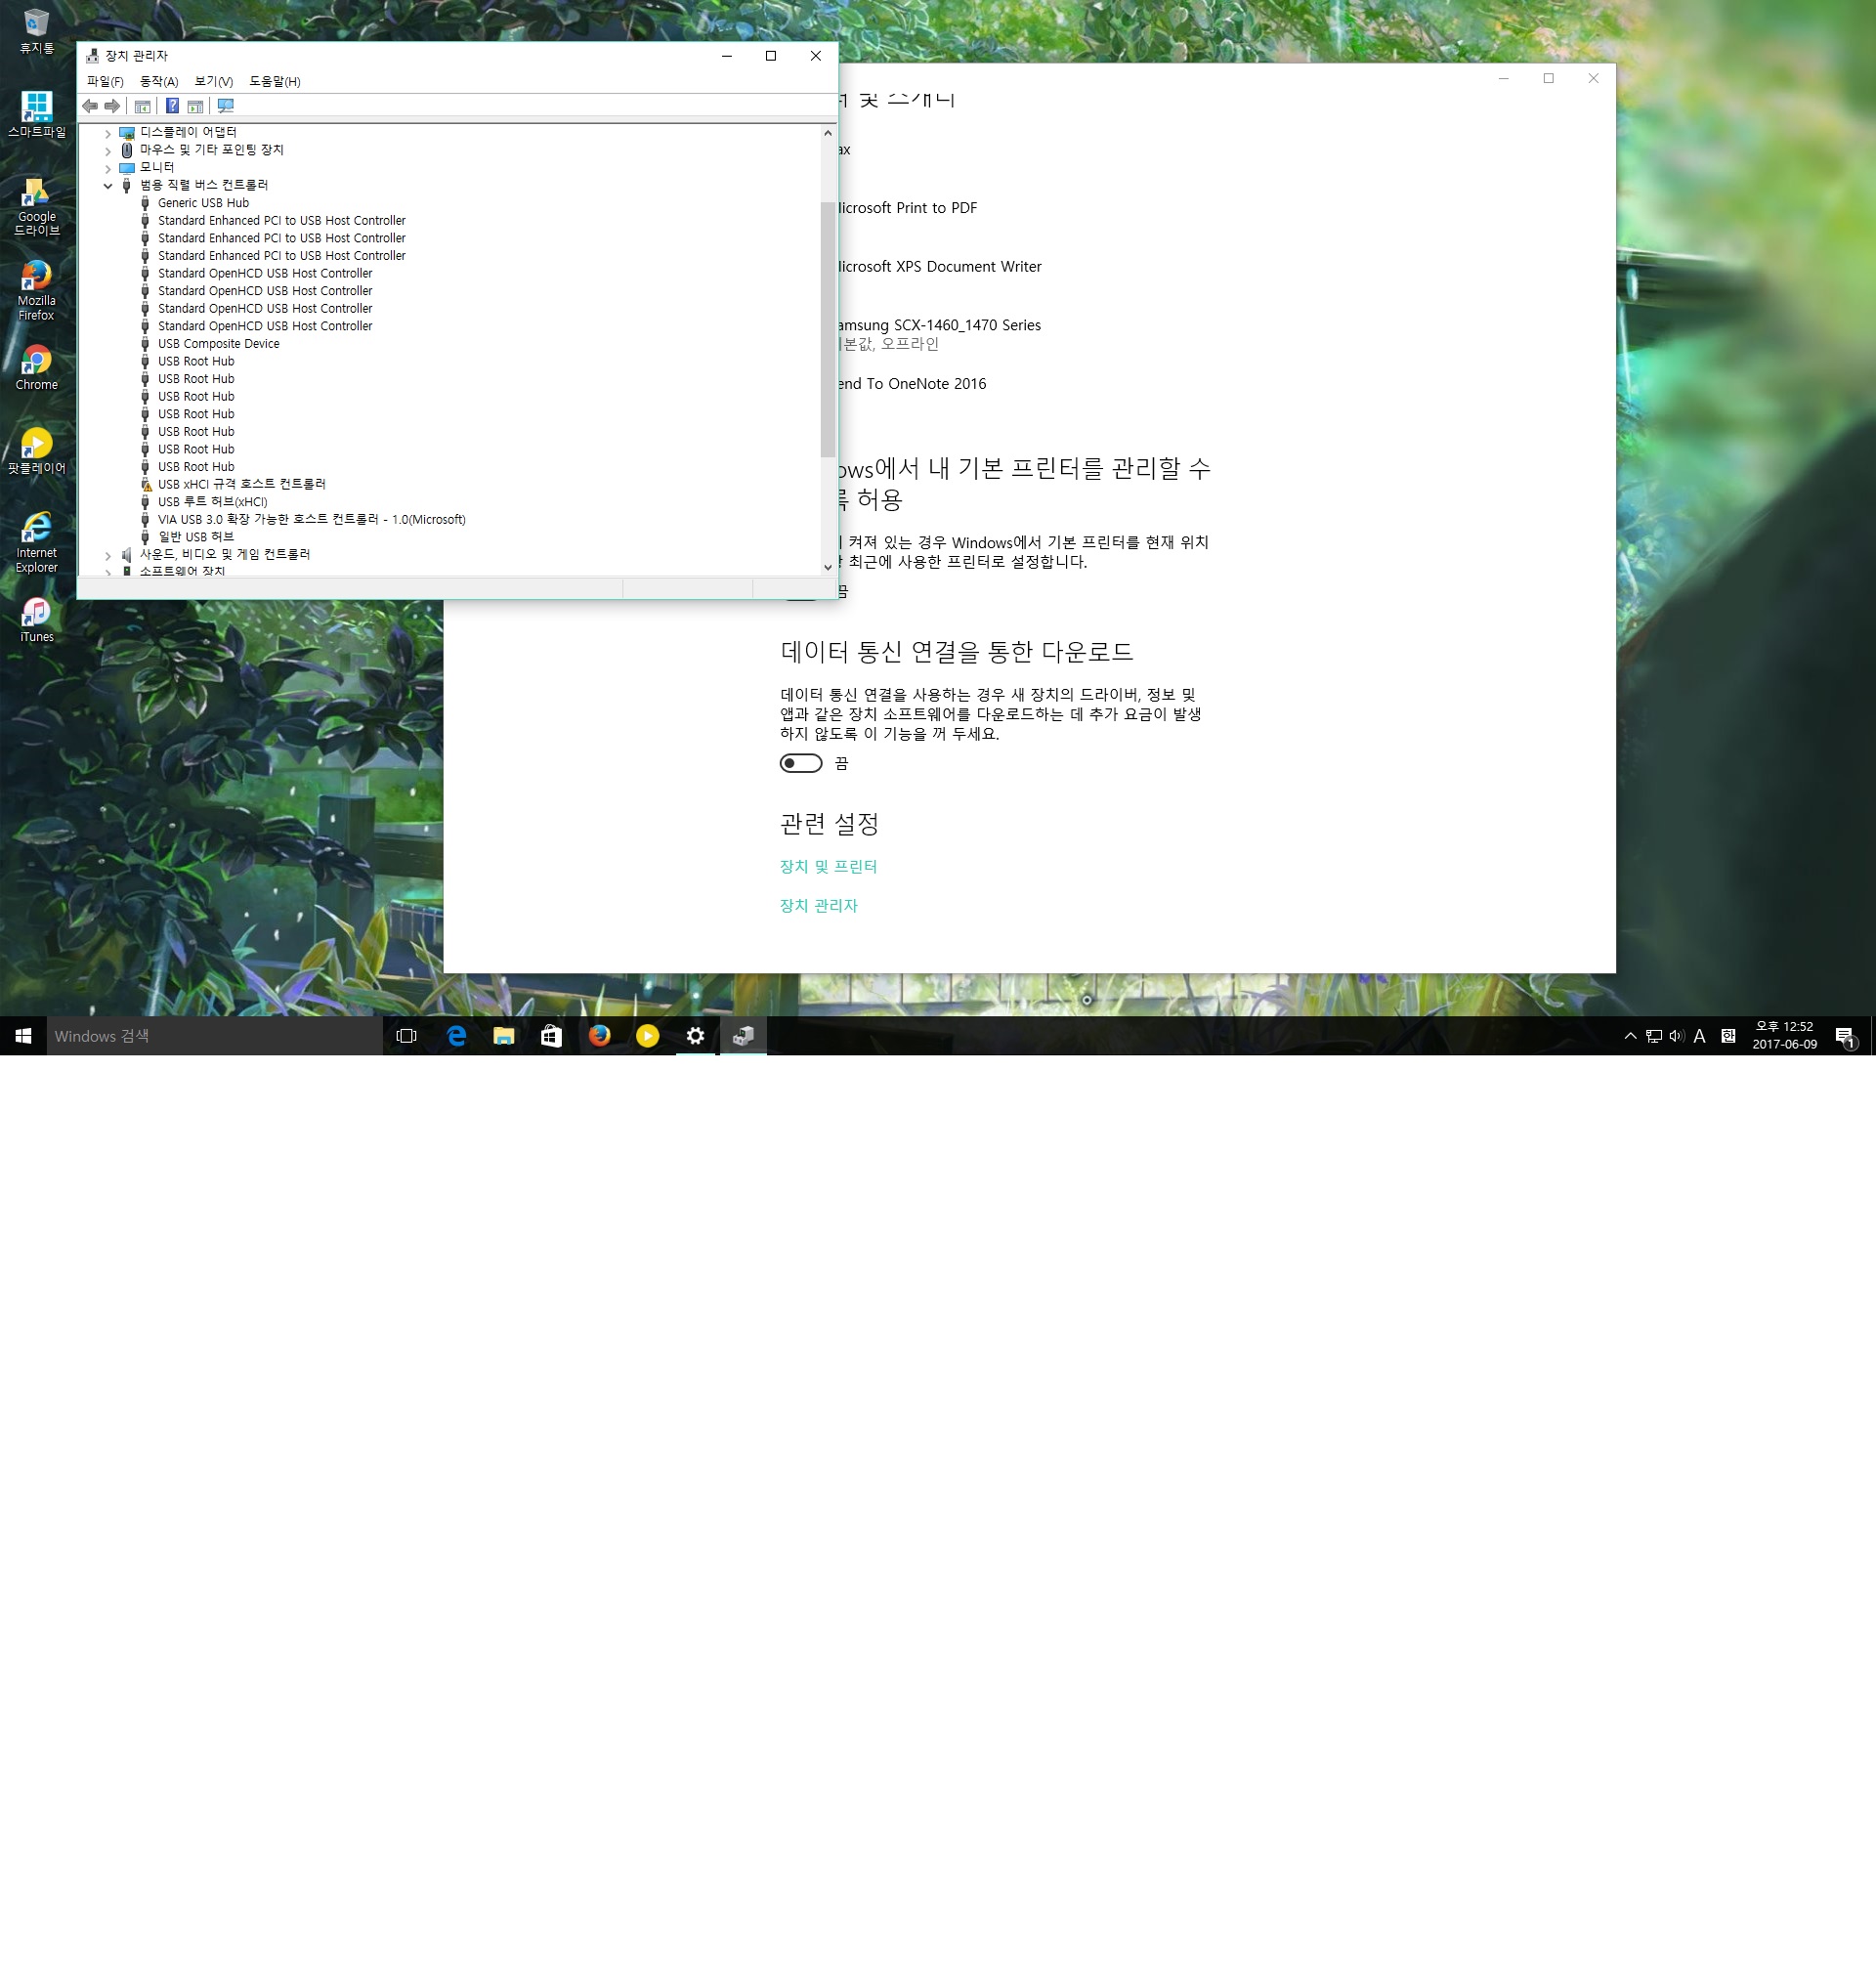Select the 일반 USB 허브 entry
This screenshot has width=1876, height=1970.
195,537
